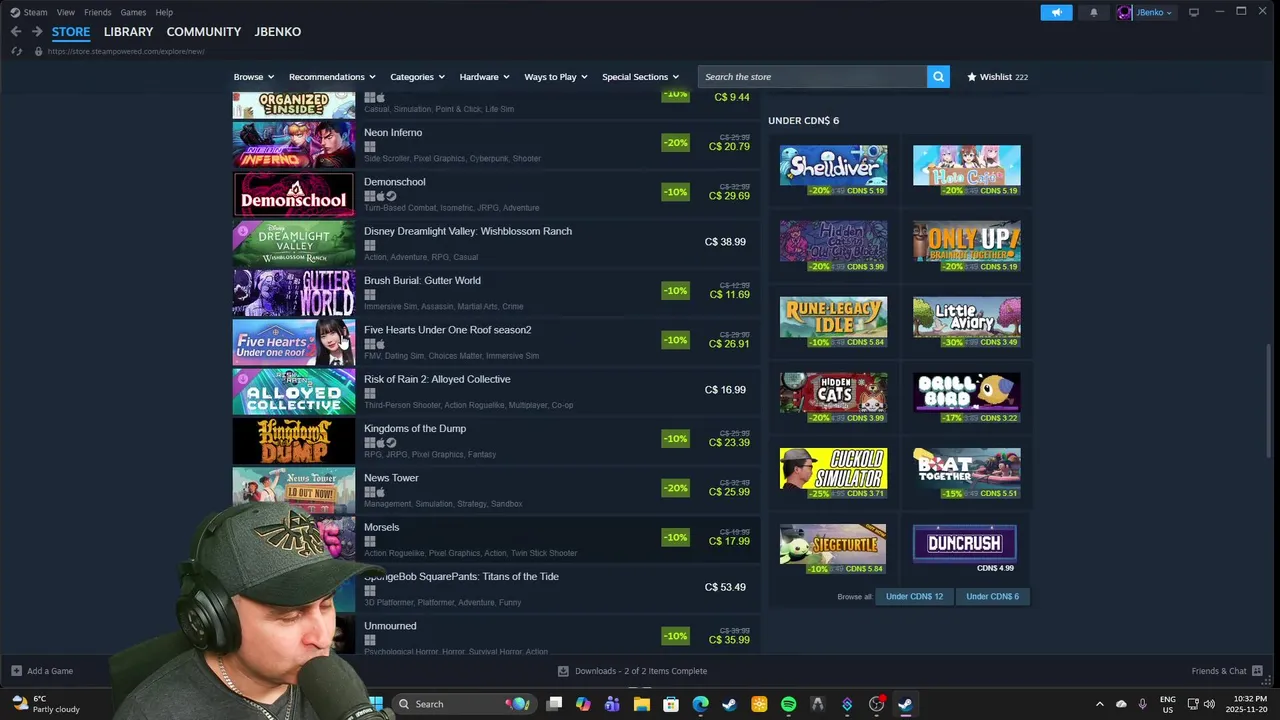Click the News Tower title
The width and height of the screenshot is (1280, 720).
click(391, 478)
